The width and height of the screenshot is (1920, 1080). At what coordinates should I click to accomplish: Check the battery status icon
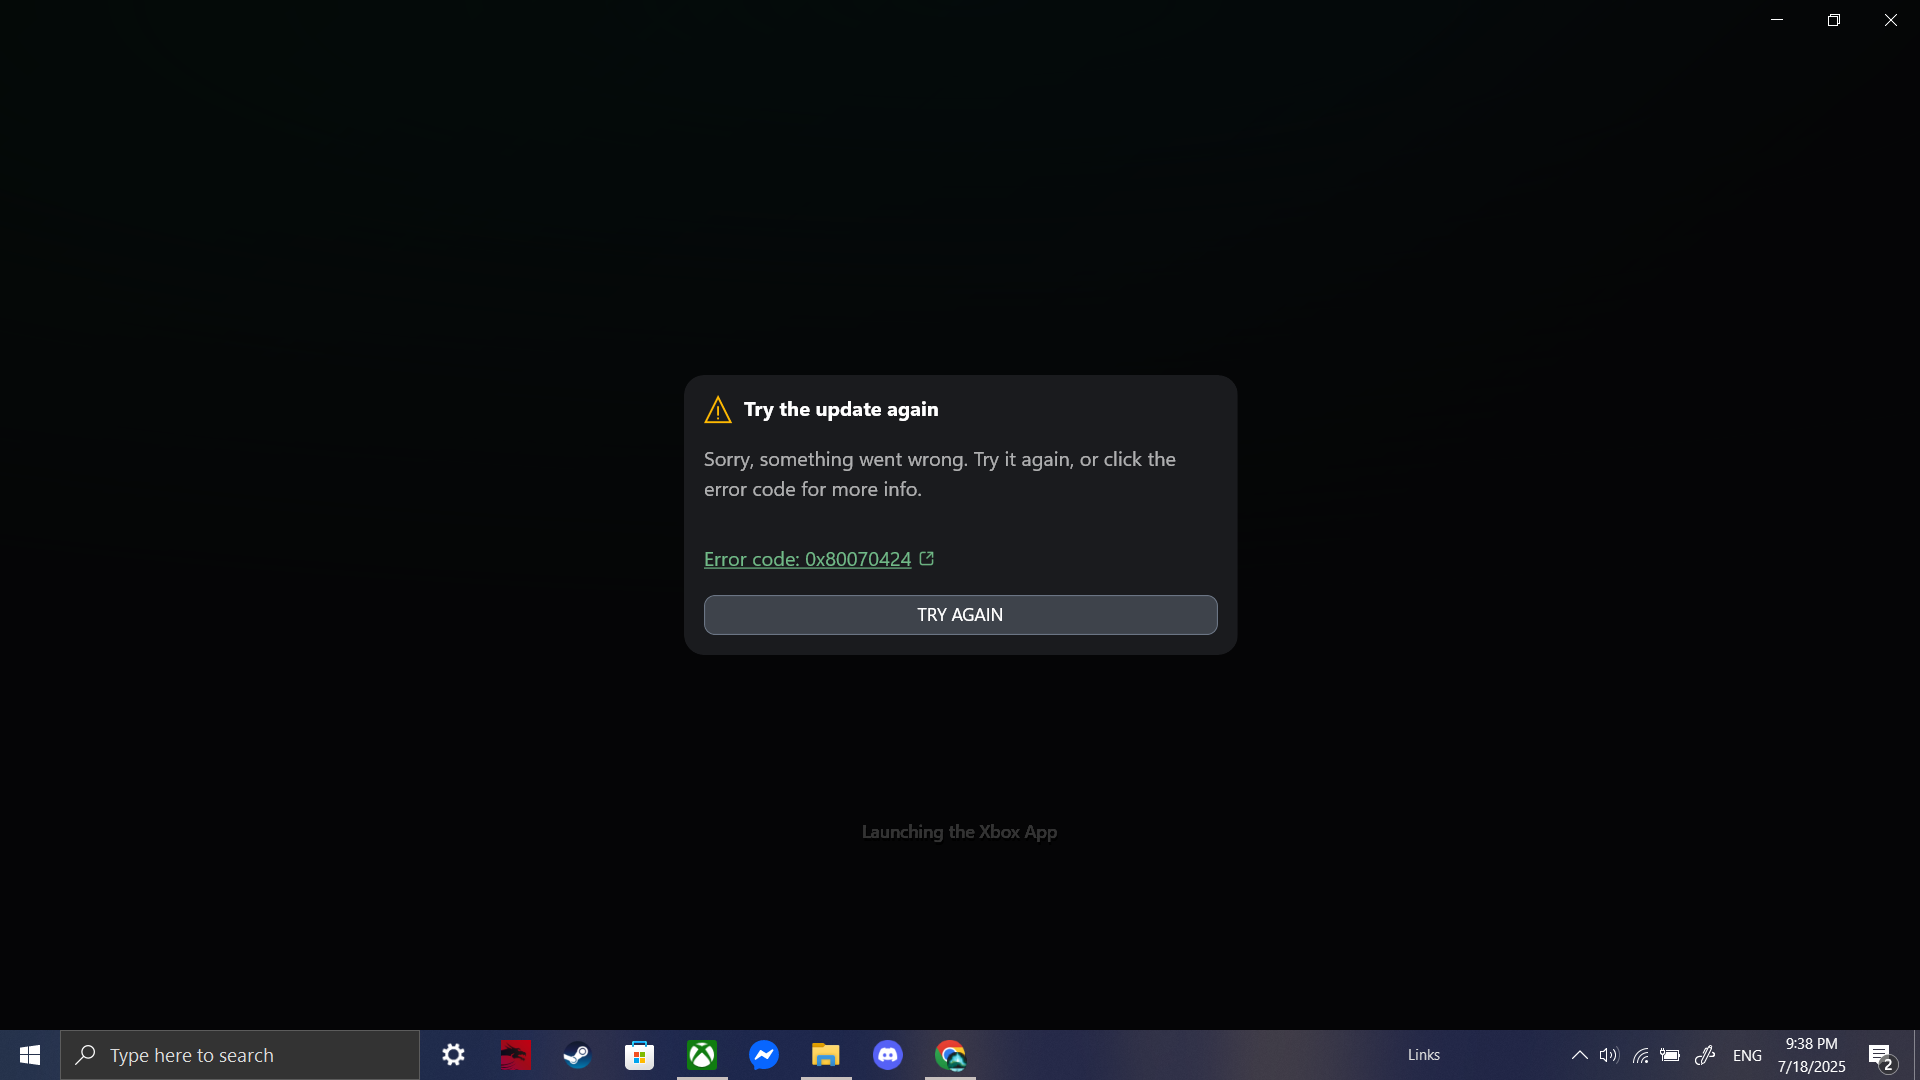1670,1055
